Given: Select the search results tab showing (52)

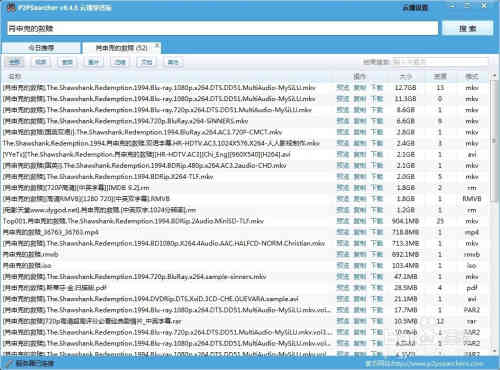Looking at the screenshot, I should 121,48.
